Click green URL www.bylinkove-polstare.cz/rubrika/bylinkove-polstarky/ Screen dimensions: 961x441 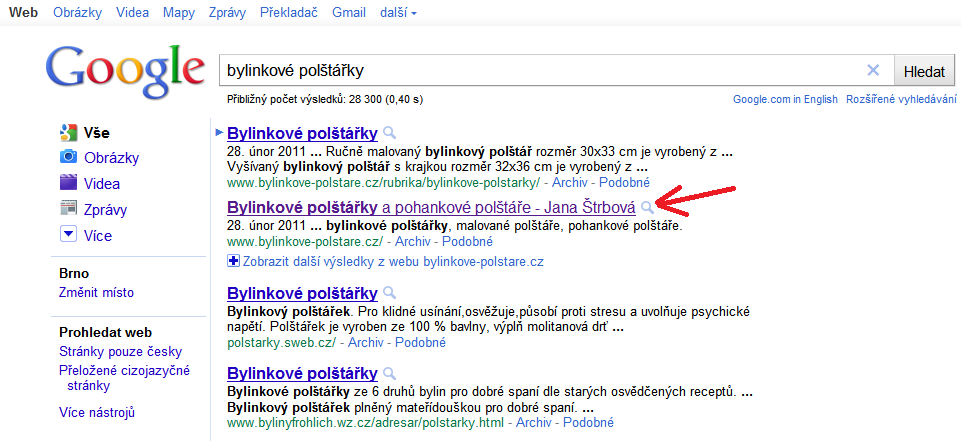[384, 183]
